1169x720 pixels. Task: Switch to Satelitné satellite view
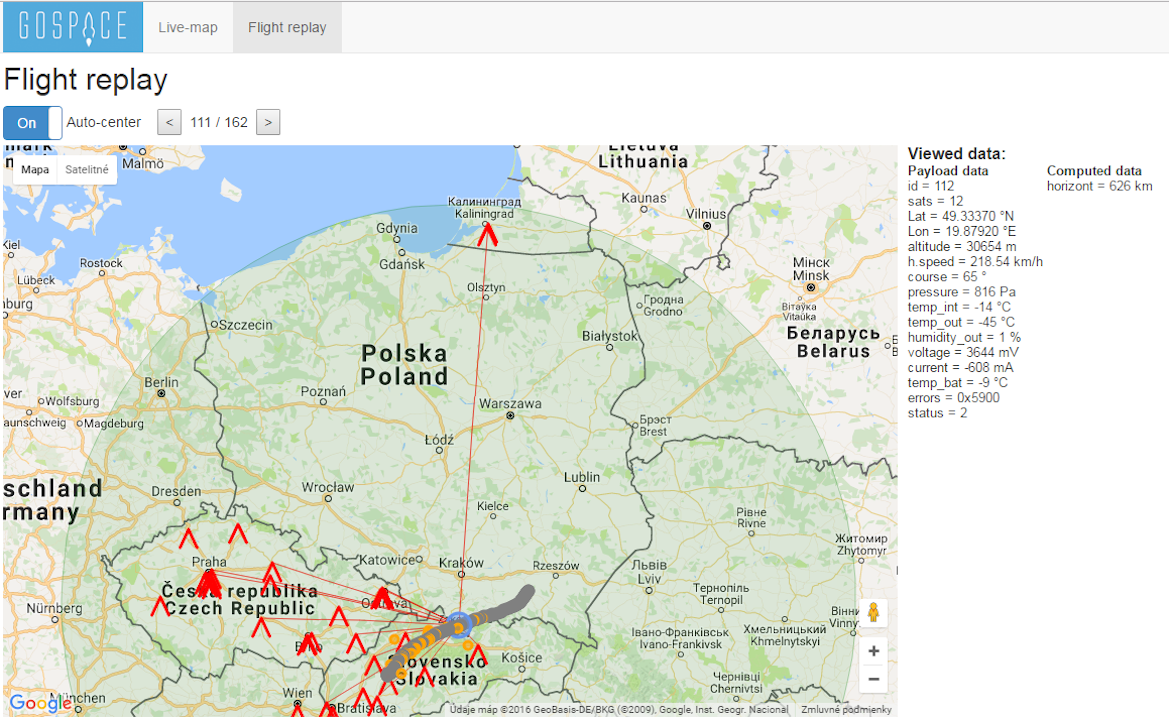click(x=87, y=170)
